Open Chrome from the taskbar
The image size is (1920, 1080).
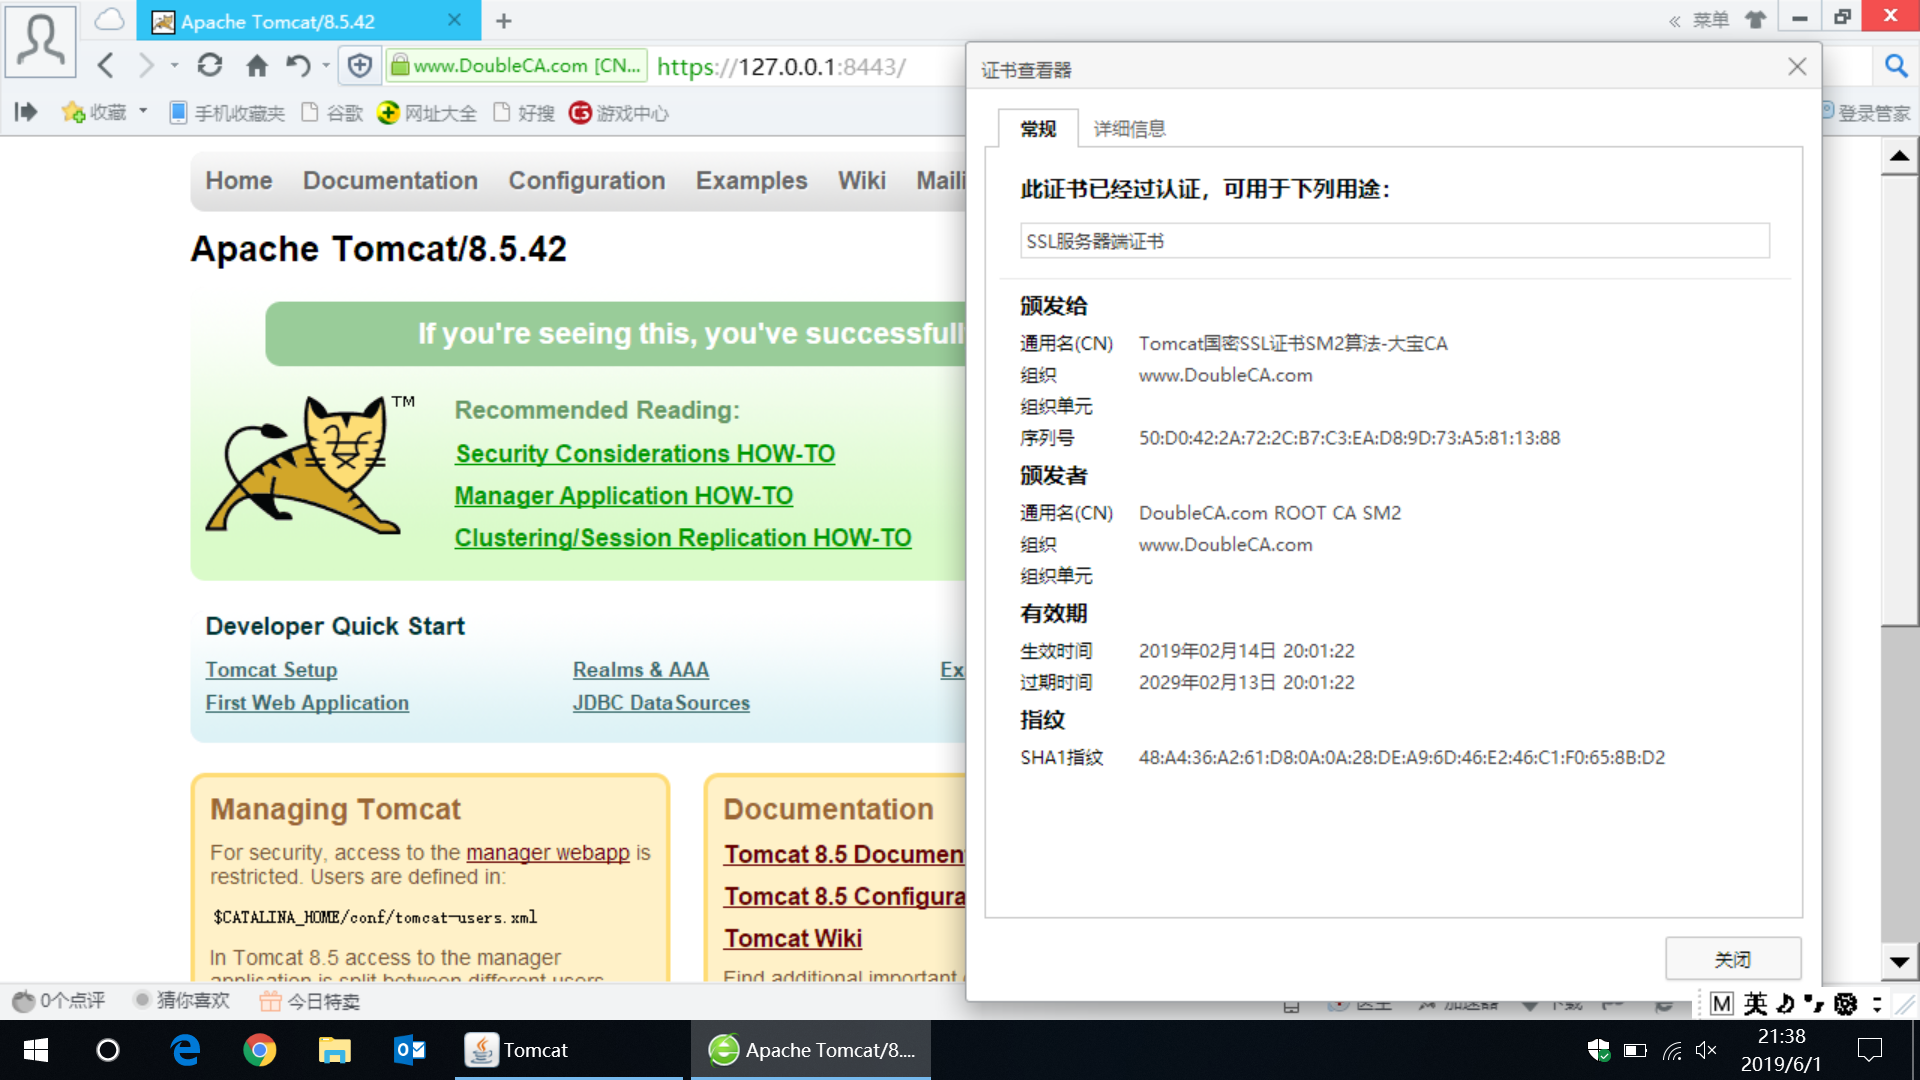click(x=260, y=1050)
